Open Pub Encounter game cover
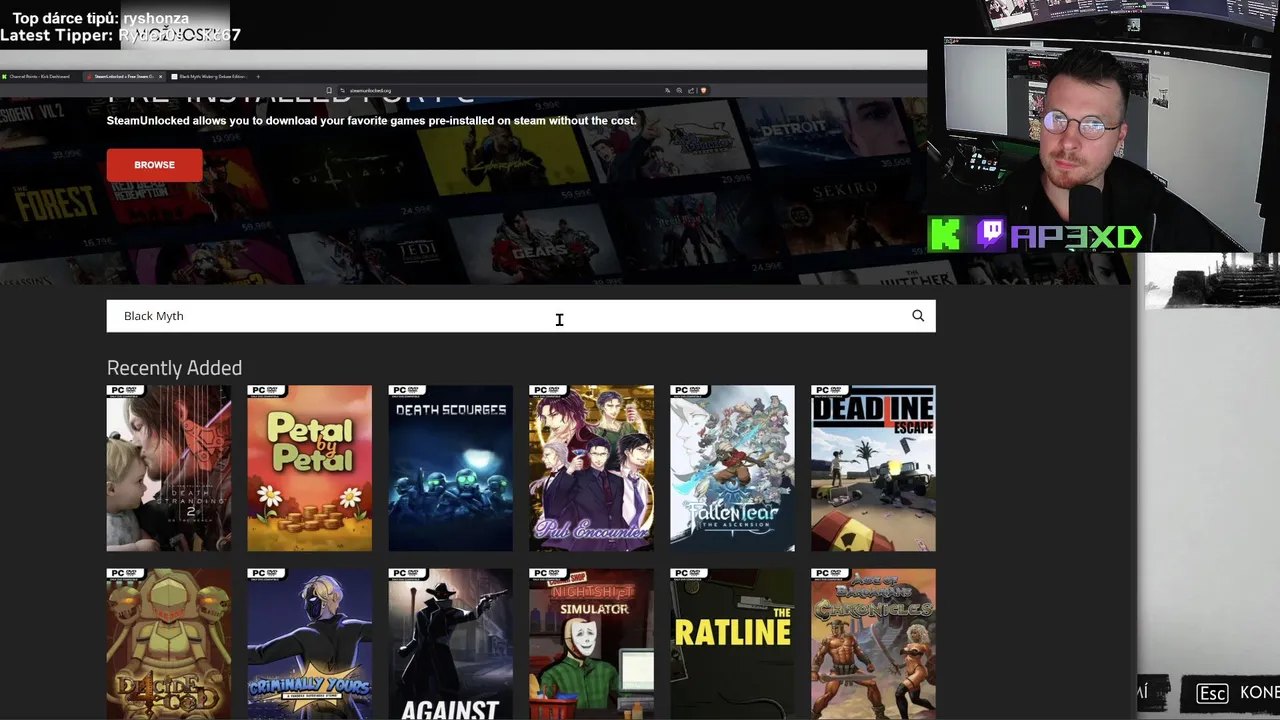Screen dimensions: 1280x720 click(591, 468)
